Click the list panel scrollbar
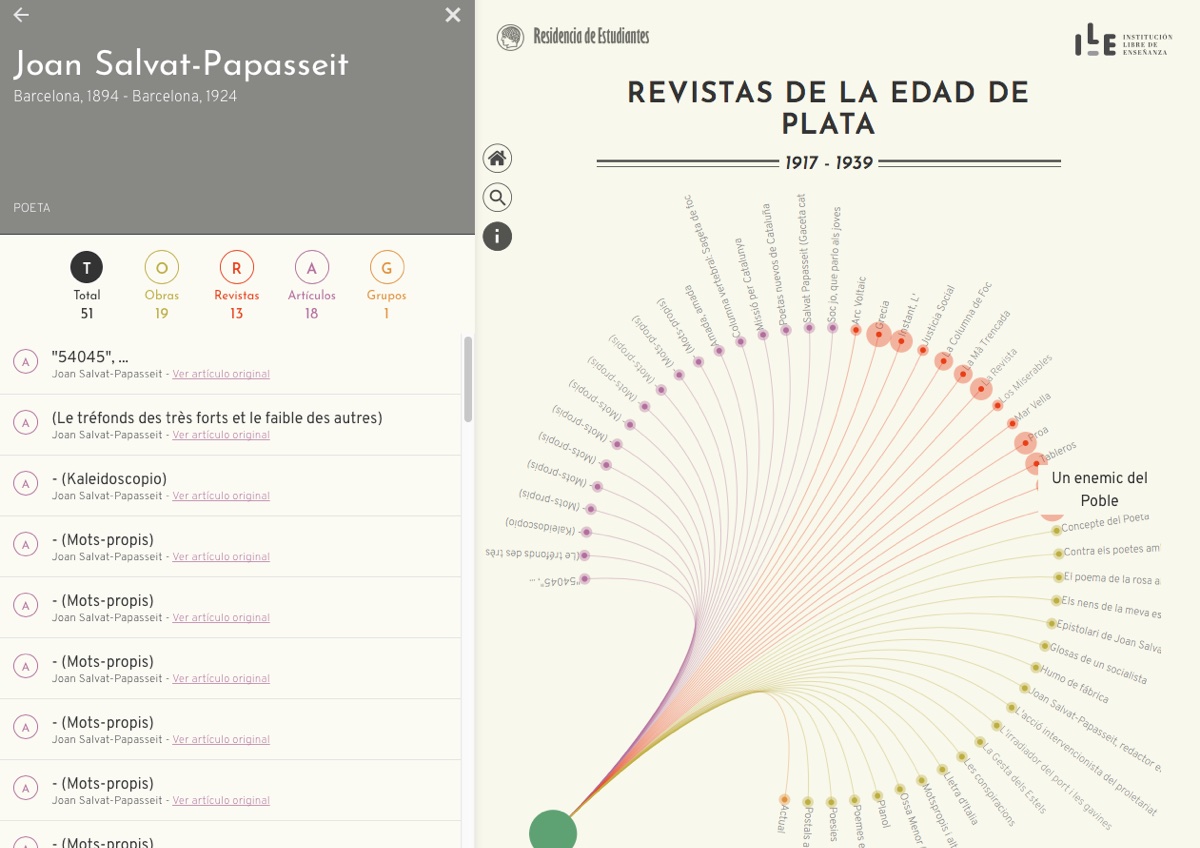 point(468,380)
